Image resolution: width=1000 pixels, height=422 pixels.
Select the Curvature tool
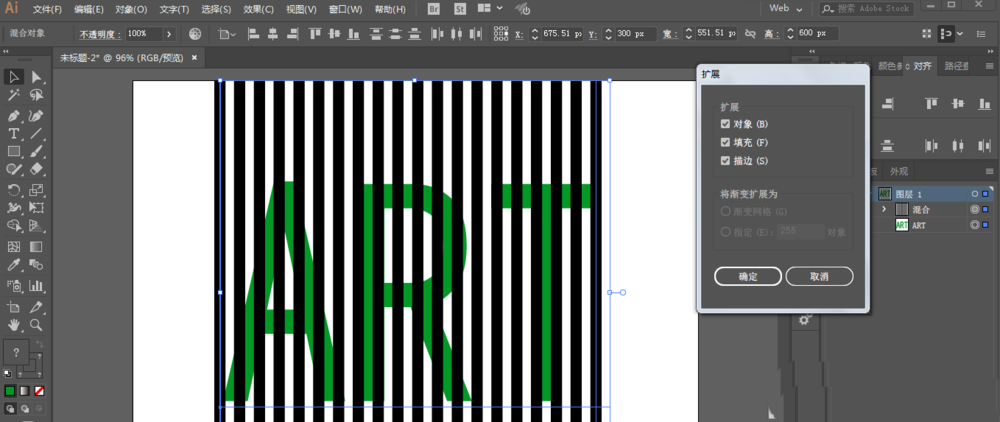point(36,116)
